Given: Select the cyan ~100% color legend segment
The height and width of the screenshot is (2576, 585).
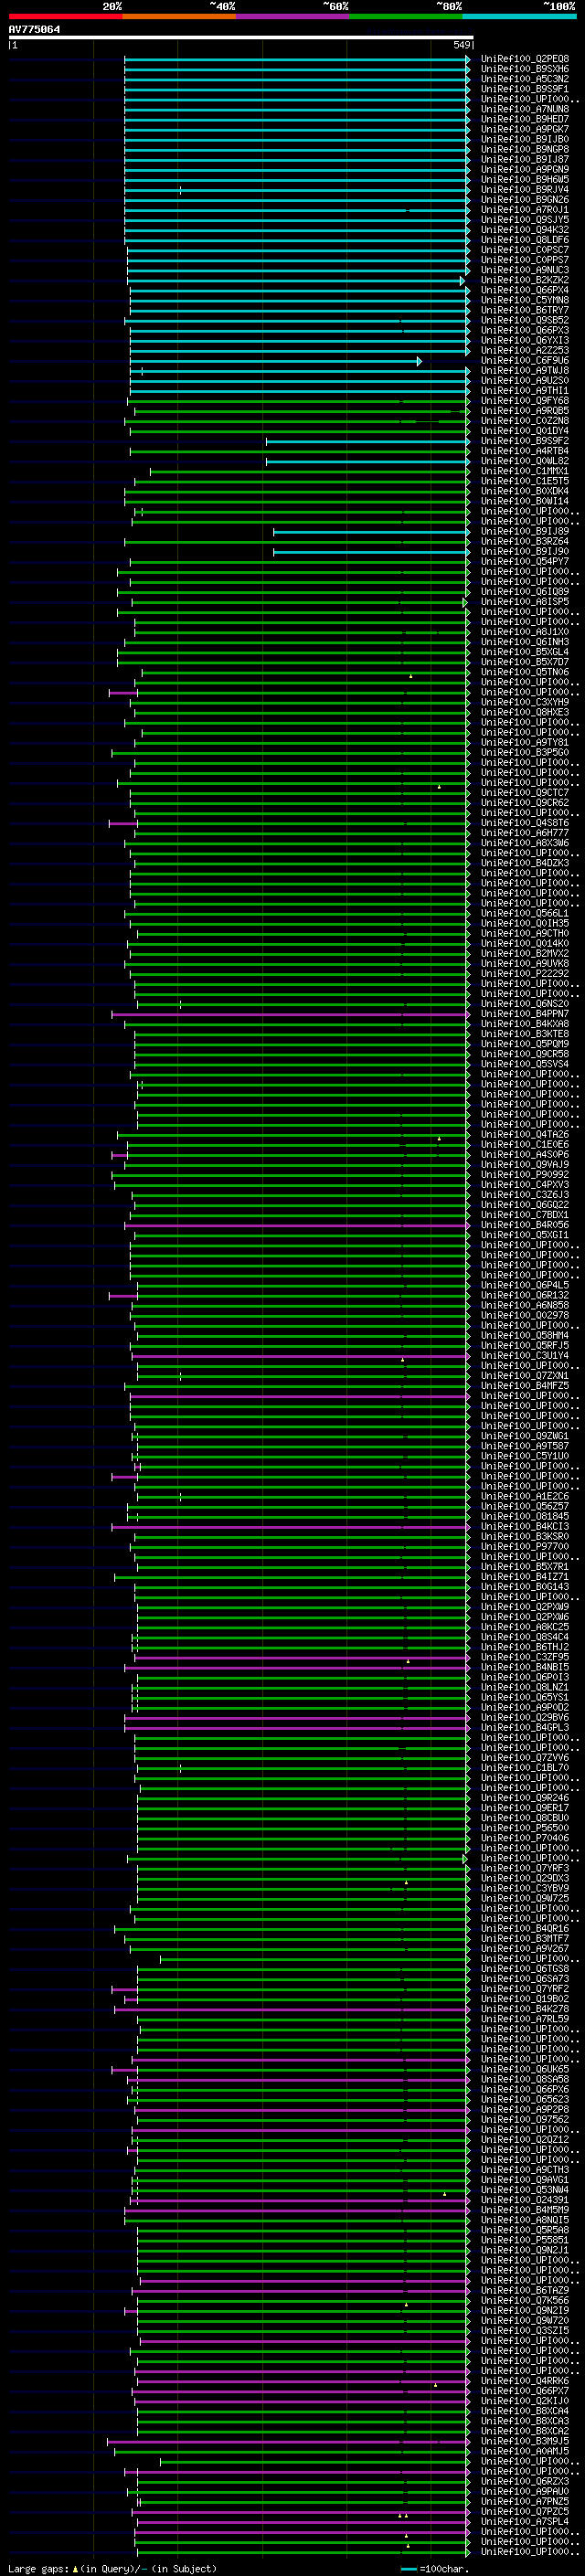Looking at the screenshot, I should tap(519, 16).
